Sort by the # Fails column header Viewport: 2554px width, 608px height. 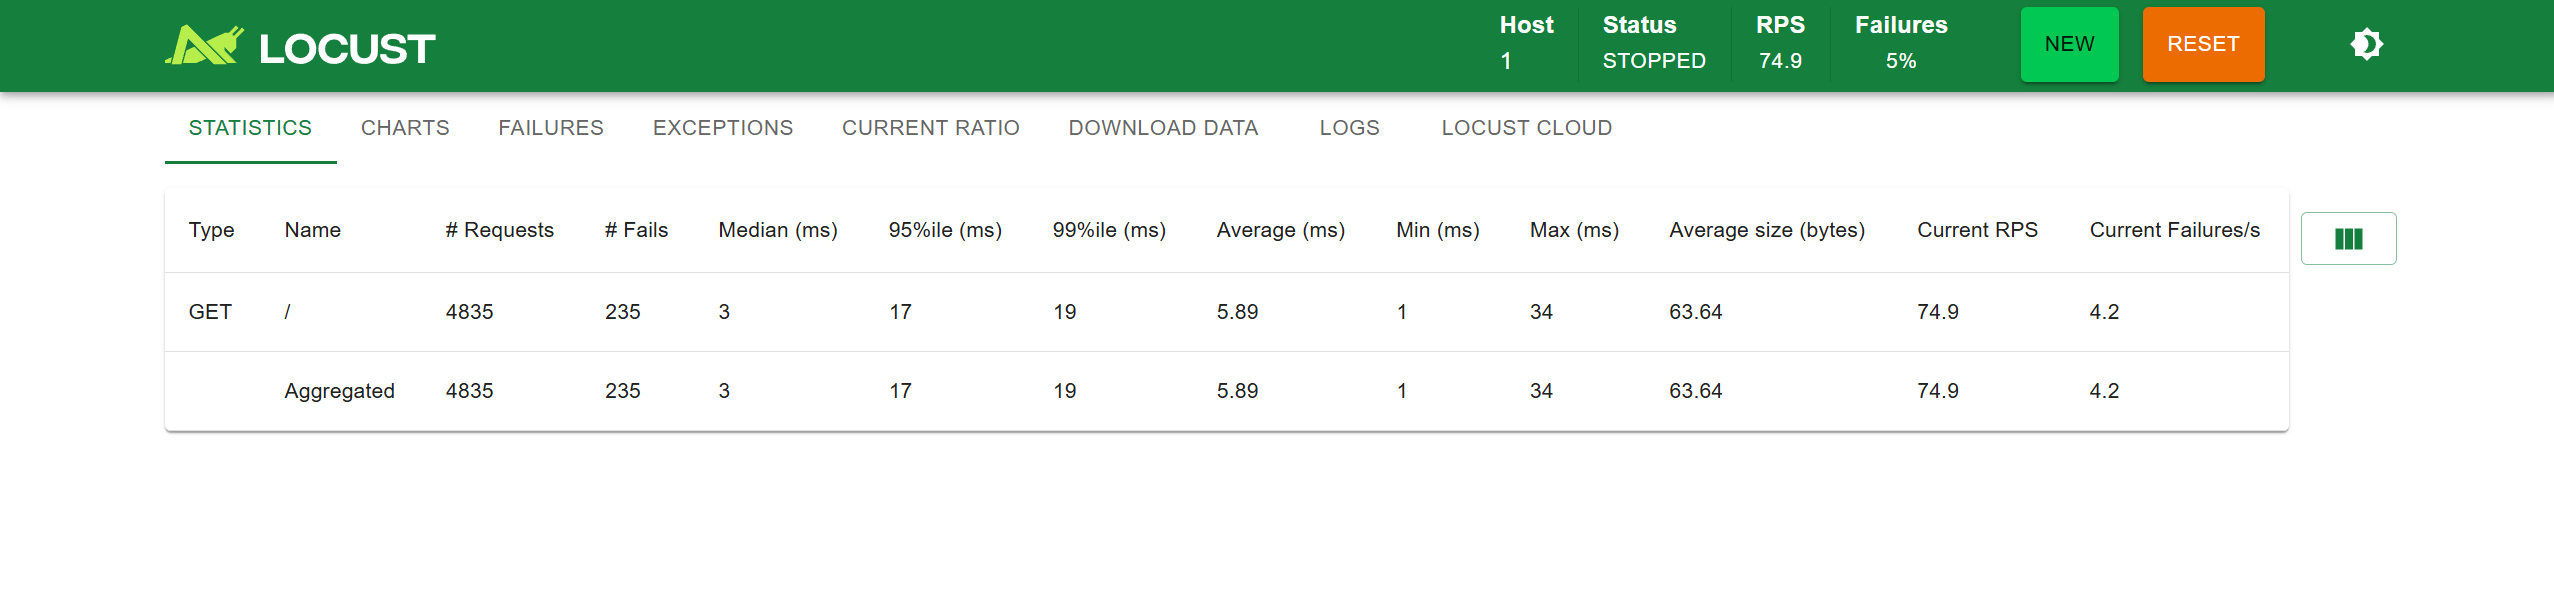[636, 230]
